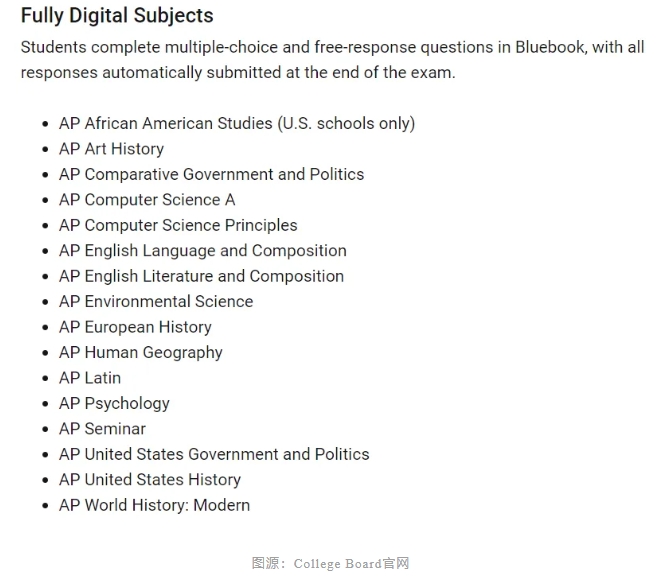The image size is (666, 578).
Task: Click the word Bluebook in the description
Action: point(550,47)
